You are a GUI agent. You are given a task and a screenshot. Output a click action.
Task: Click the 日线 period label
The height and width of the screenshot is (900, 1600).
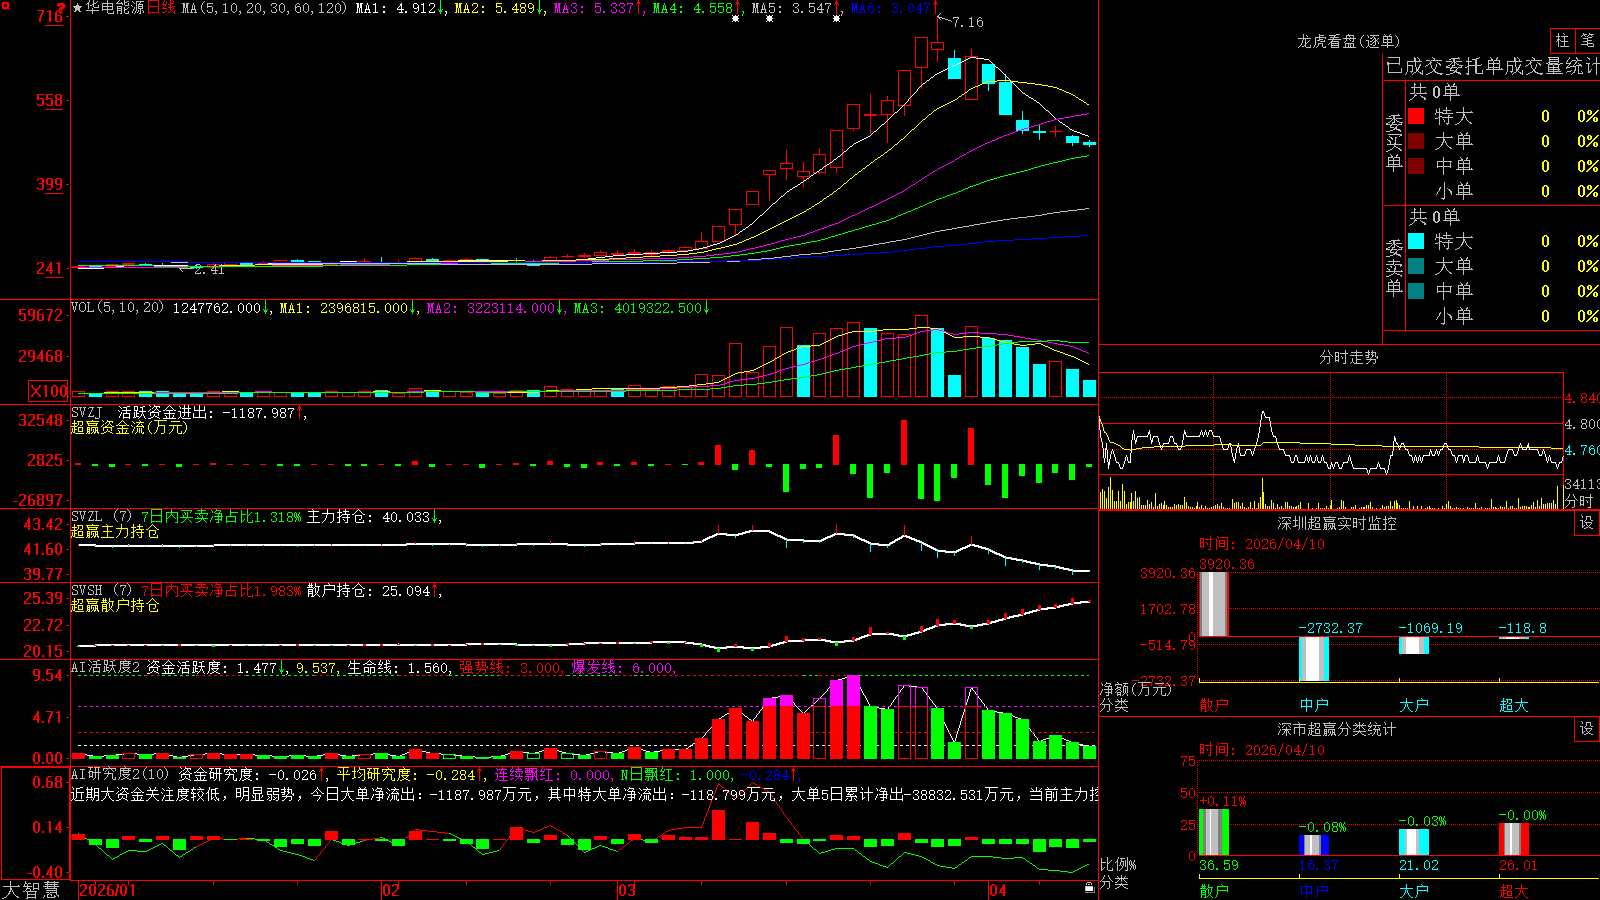(161, 8)
